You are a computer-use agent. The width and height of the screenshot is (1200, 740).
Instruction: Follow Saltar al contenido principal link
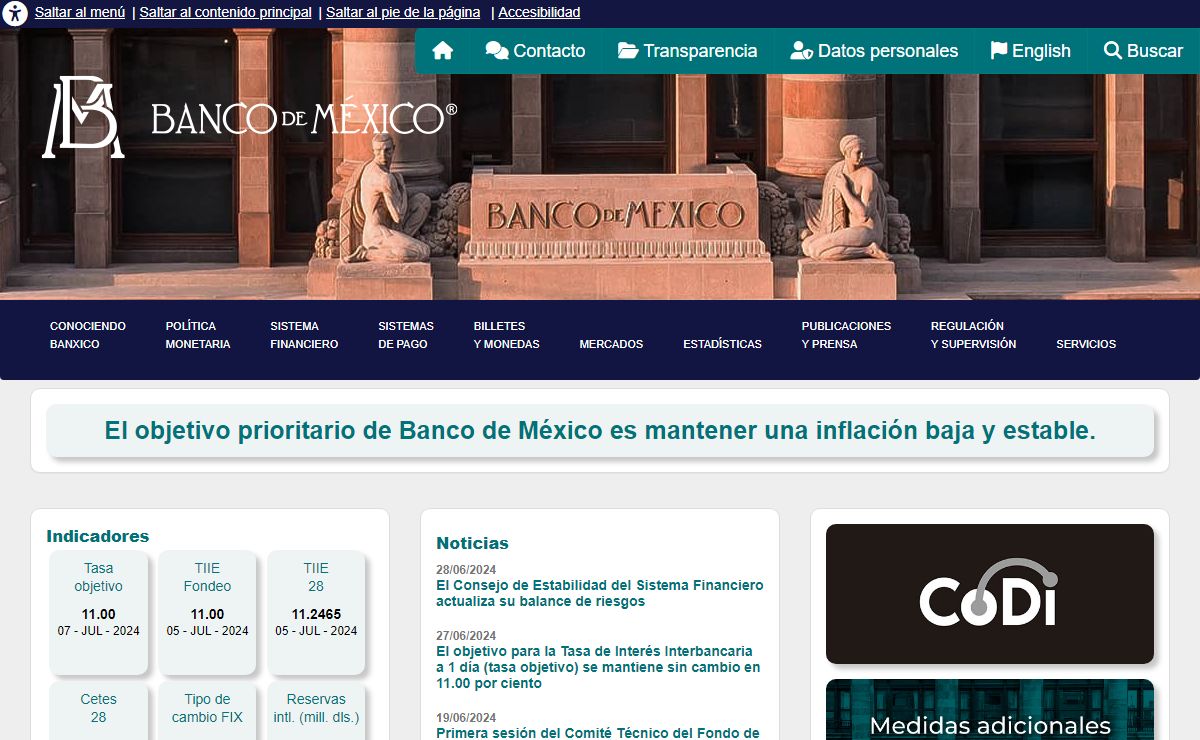click(x=225, y=13)
